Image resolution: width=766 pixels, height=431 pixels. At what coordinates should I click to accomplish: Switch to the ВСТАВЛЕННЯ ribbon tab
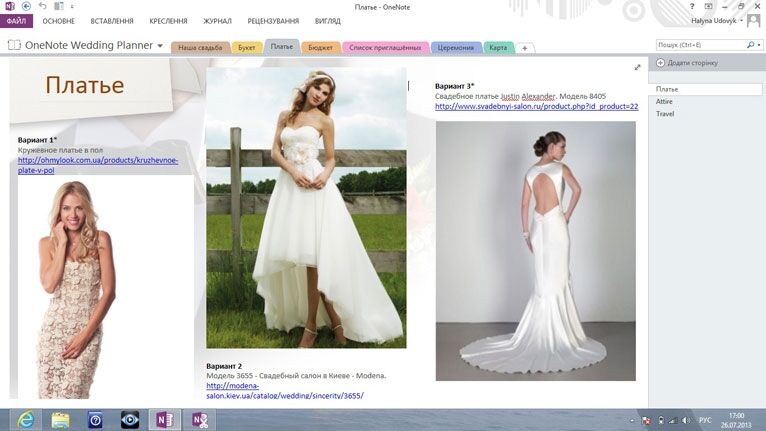coord(112,20)
